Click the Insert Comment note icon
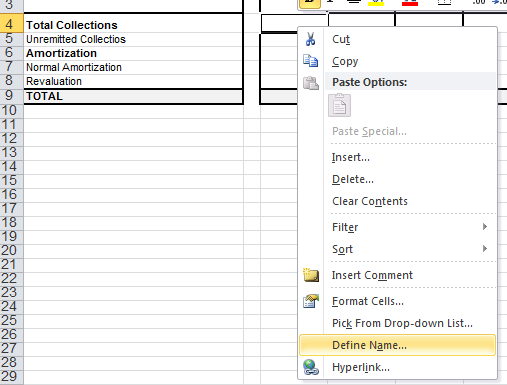This screenshot has width=507, height=385. [311, 275]
